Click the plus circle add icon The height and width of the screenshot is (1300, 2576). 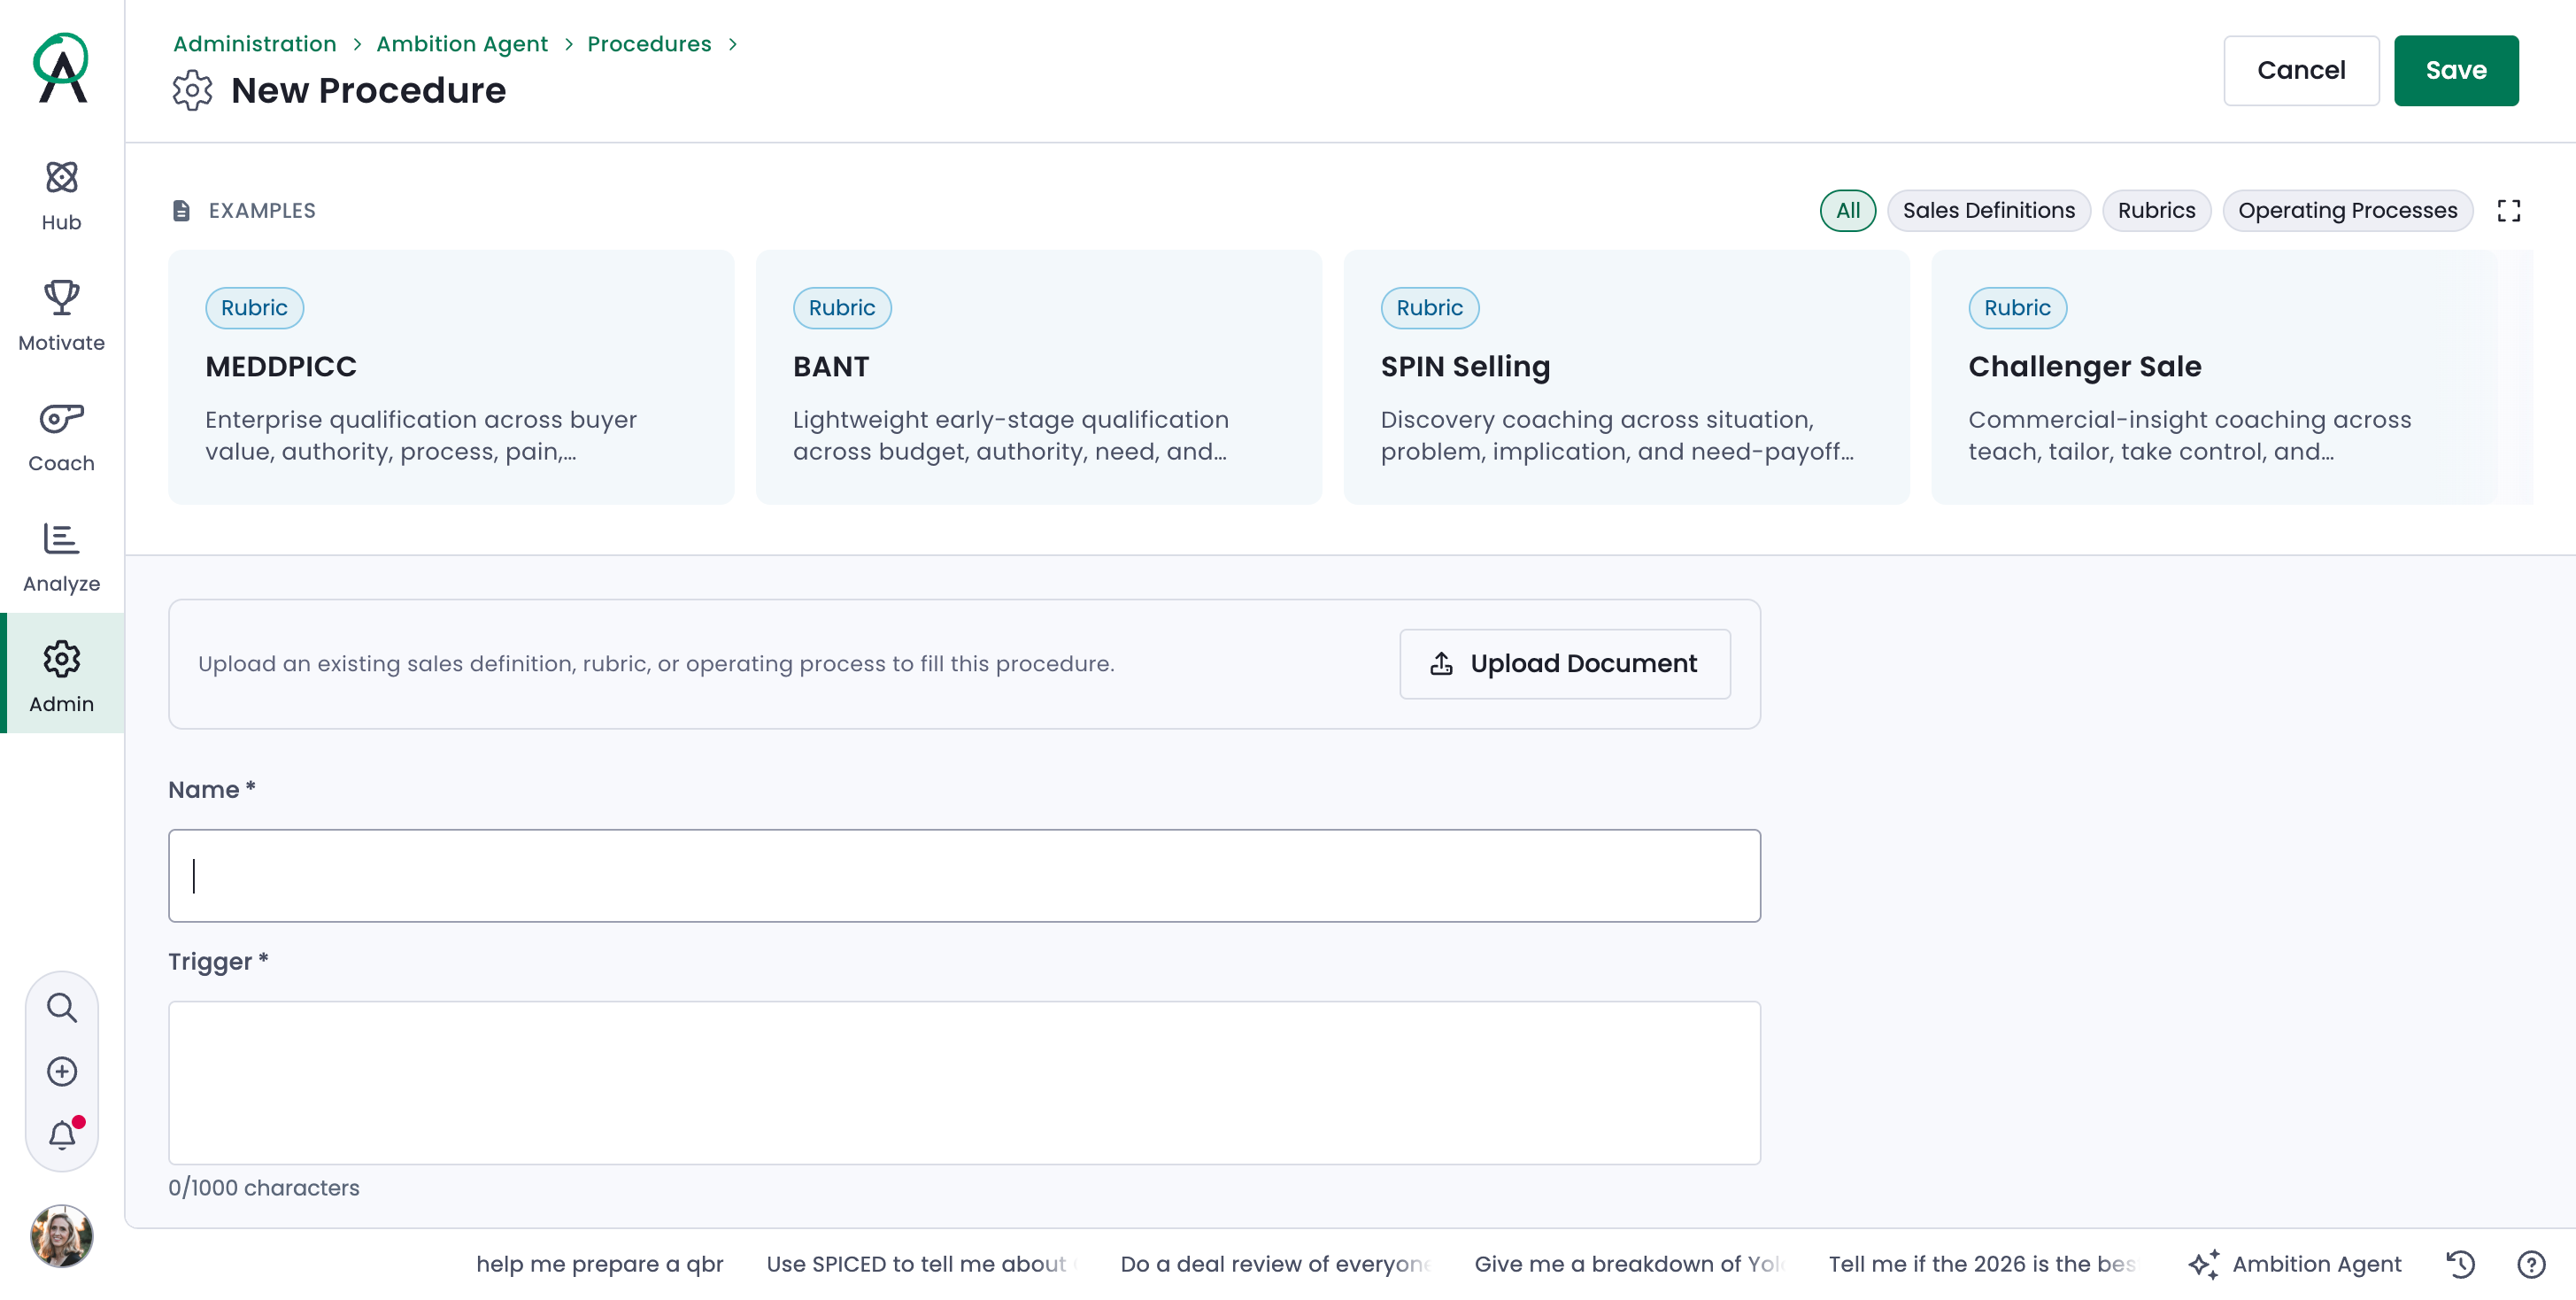62,1071
